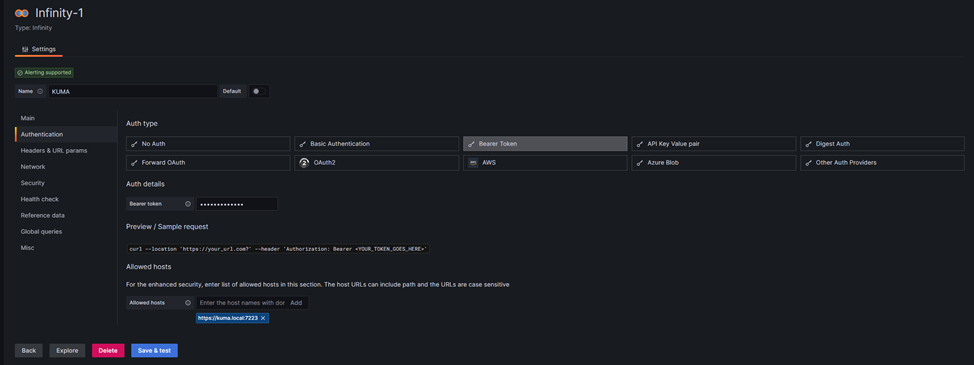Viewport: 974px width, 365px height.
Task: Click the Name info icon
Action: pyautogui.click(x=40, y=91)
